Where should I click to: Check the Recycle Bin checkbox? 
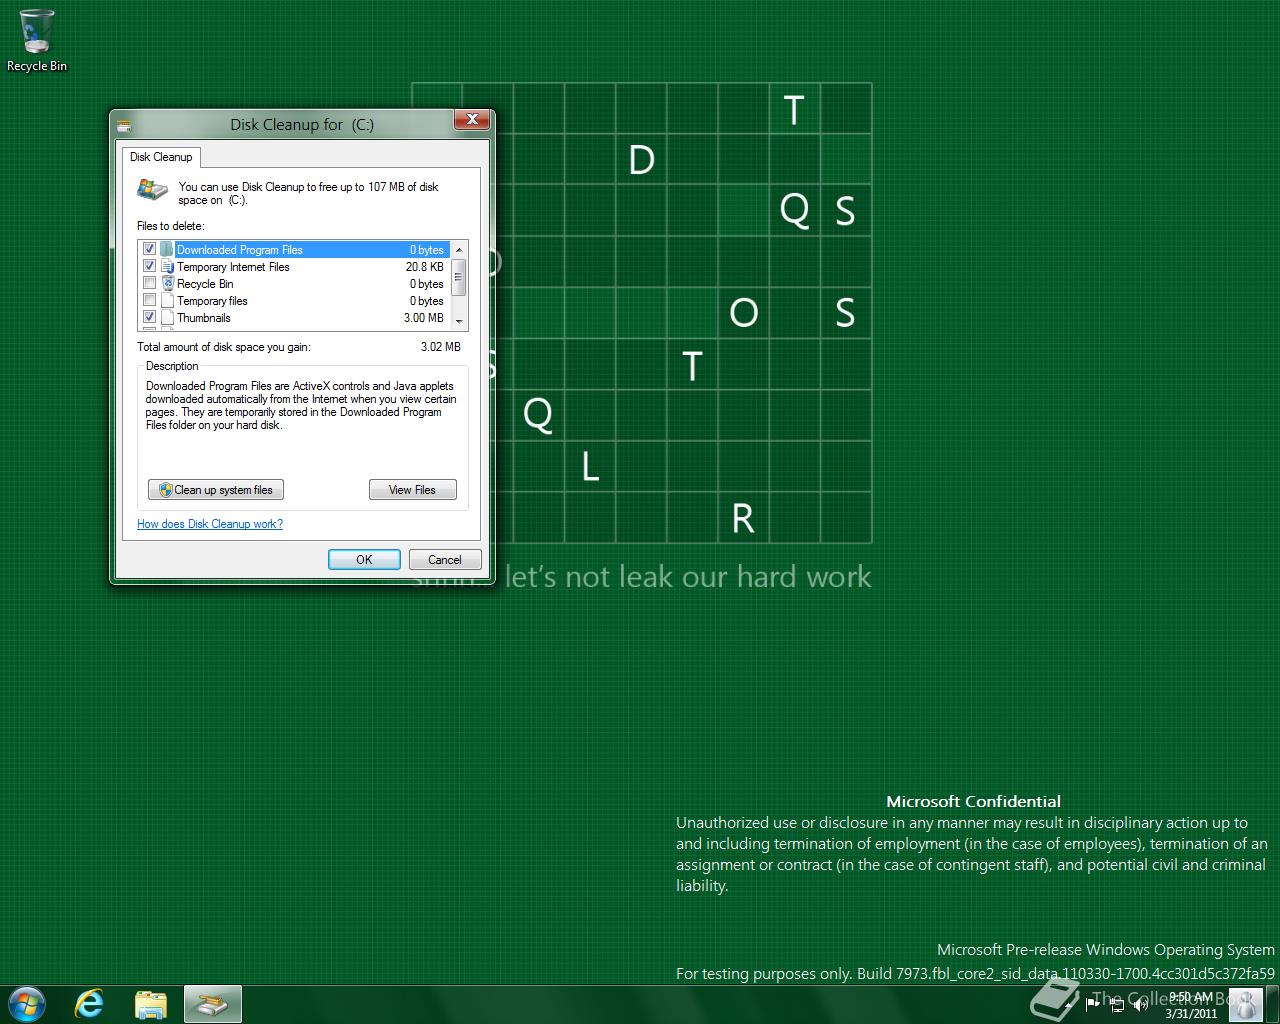[150, 283]
